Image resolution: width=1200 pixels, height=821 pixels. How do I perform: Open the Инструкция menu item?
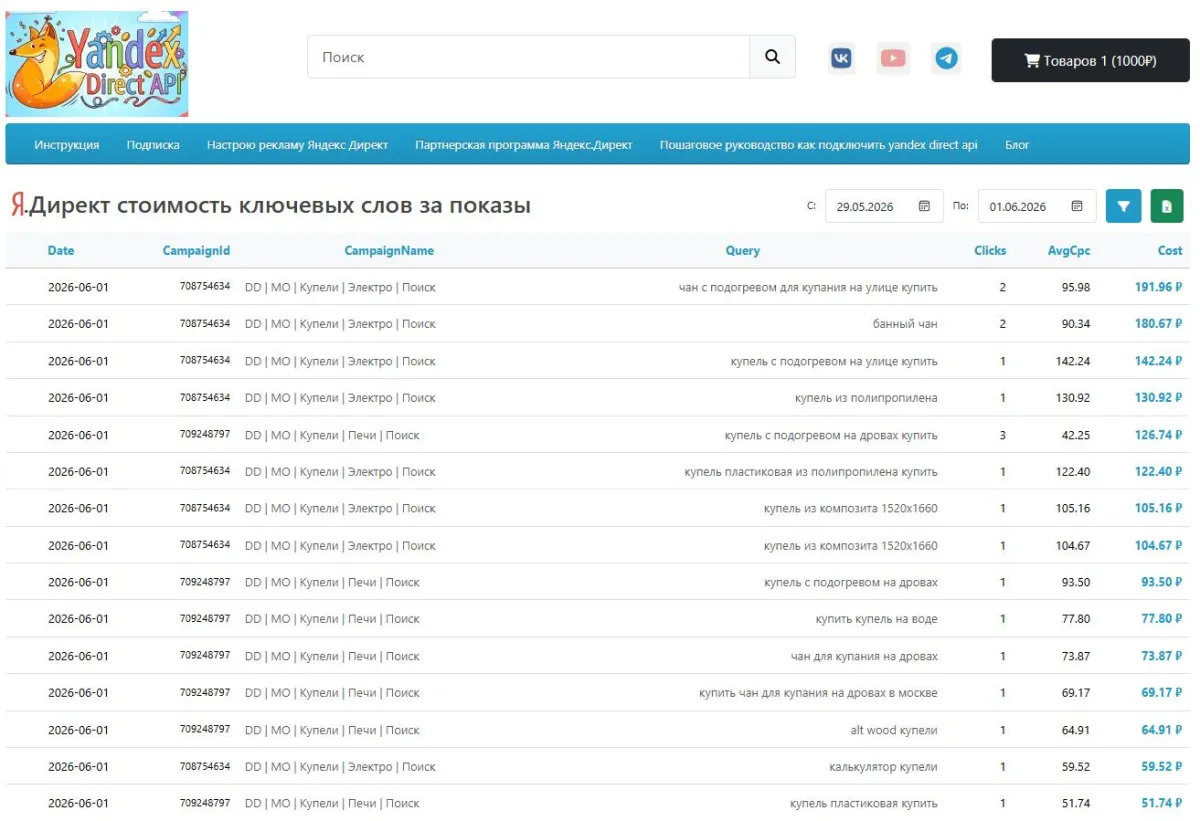[x=67, y=145]
